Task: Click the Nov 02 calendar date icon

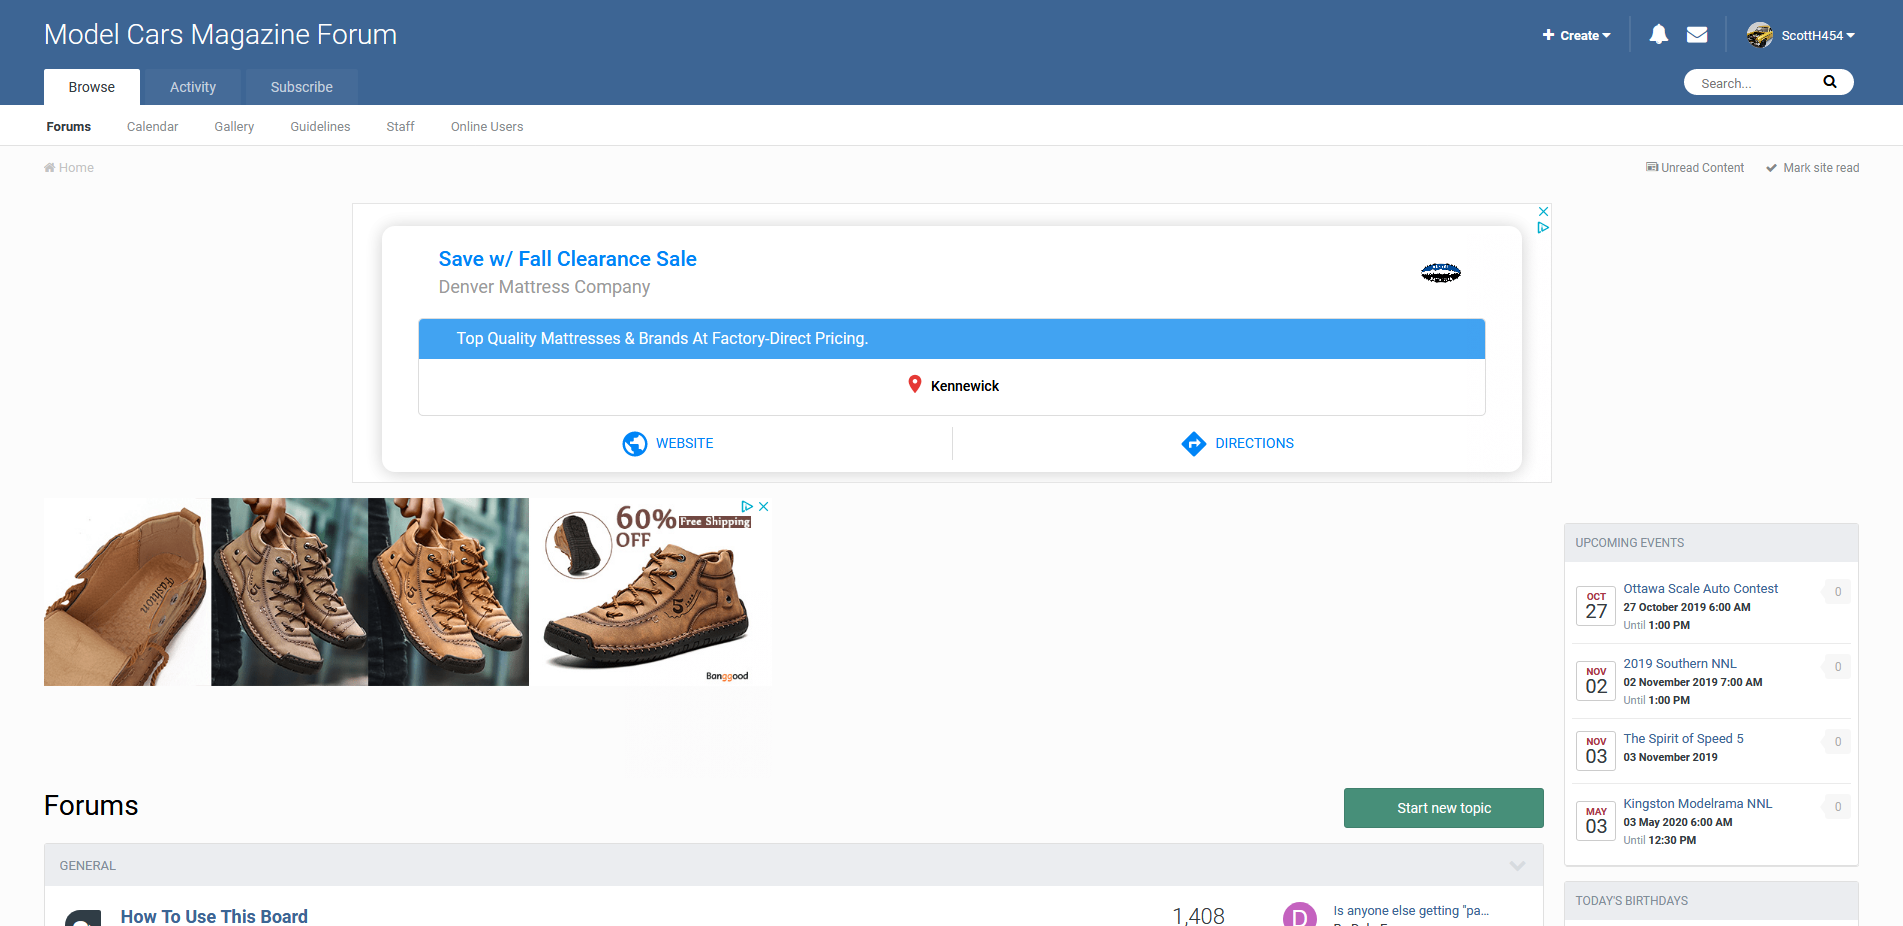Action: (1596, 681)
